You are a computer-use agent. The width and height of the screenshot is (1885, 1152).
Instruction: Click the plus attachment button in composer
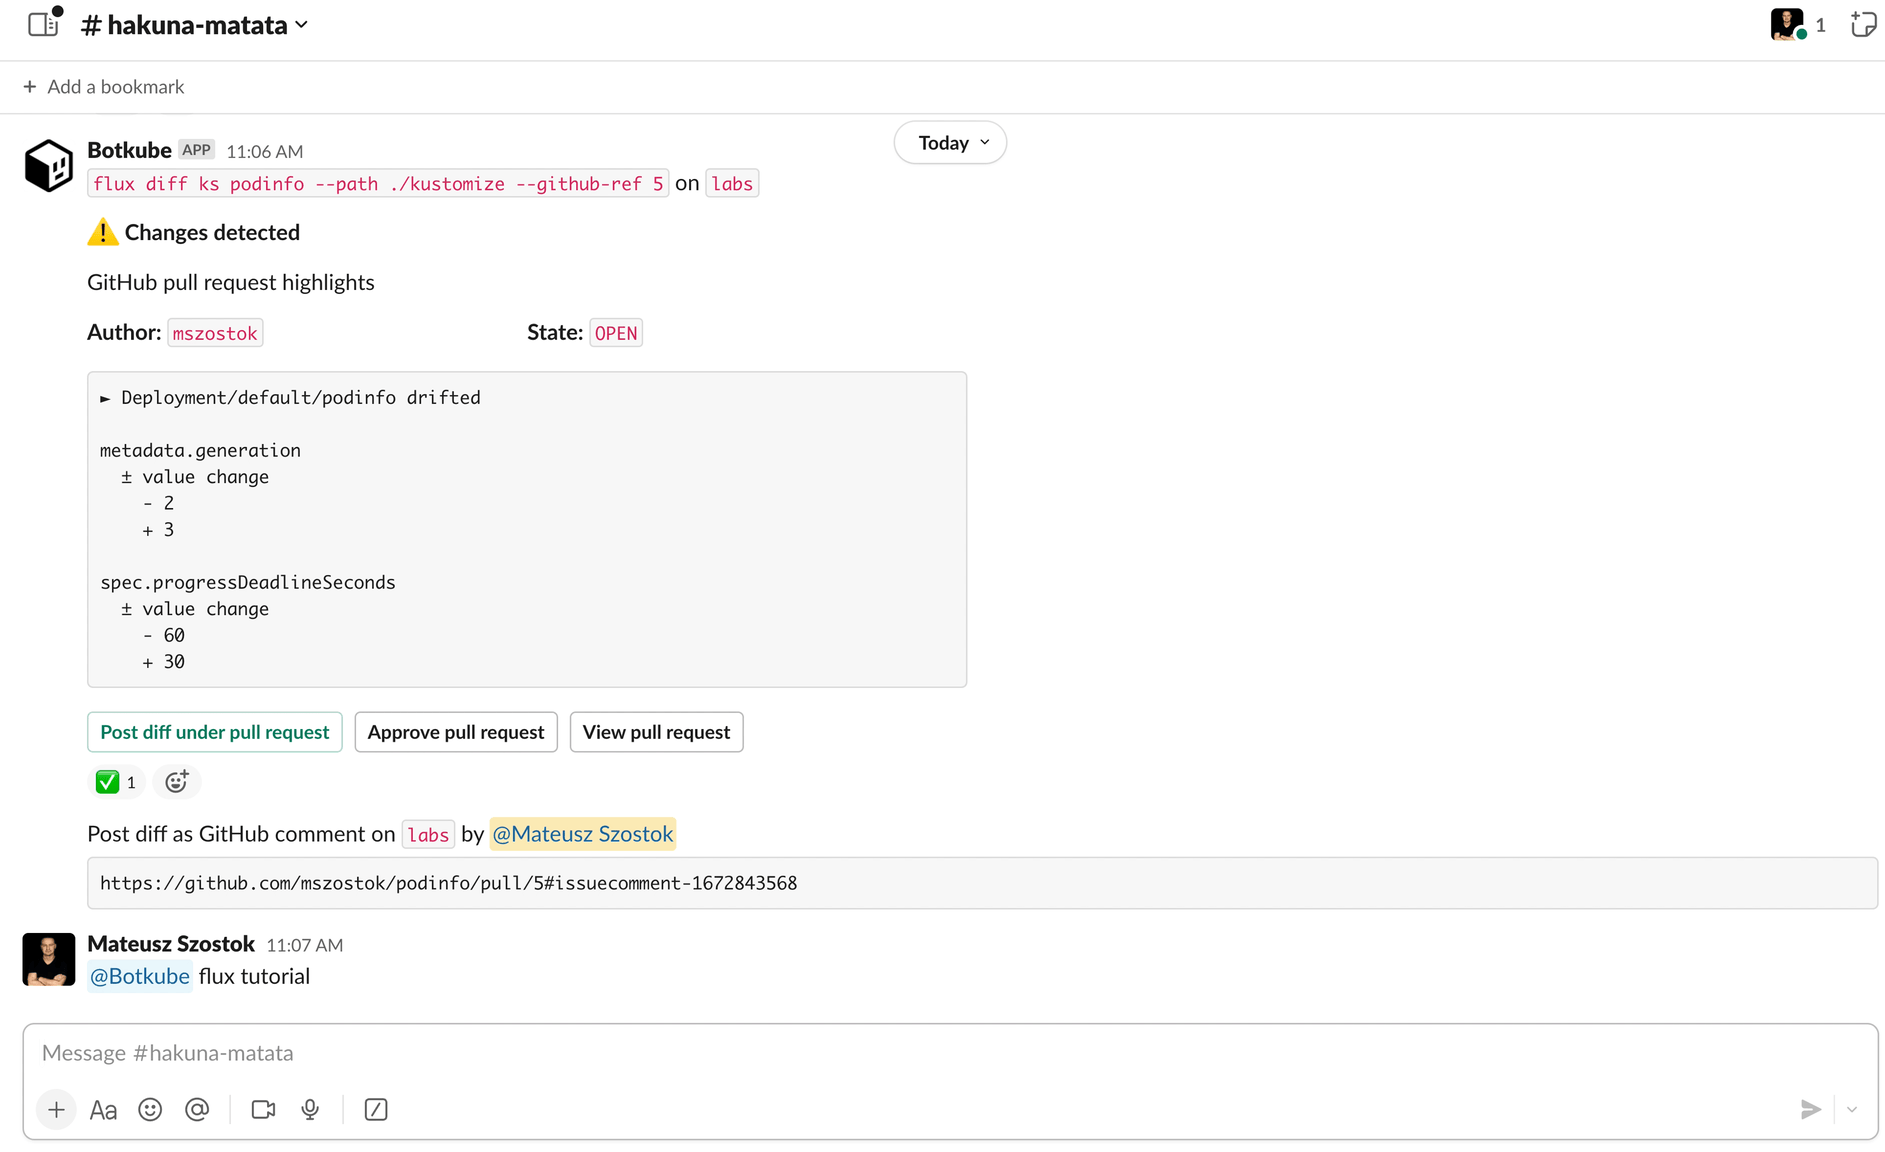pyautogui.click(x=56, y=1109)
